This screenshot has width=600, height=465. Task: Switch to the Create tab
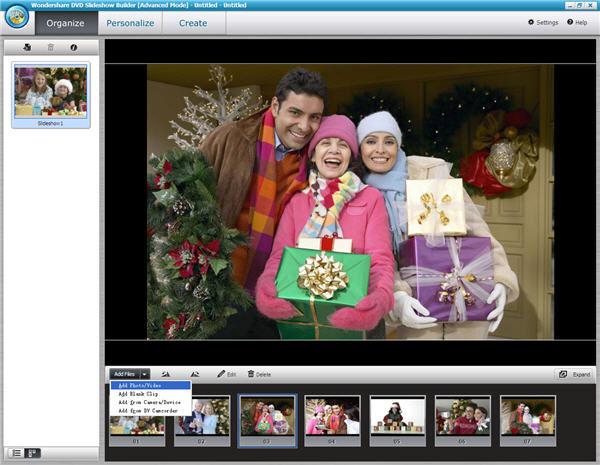click(x=193, y=23)
